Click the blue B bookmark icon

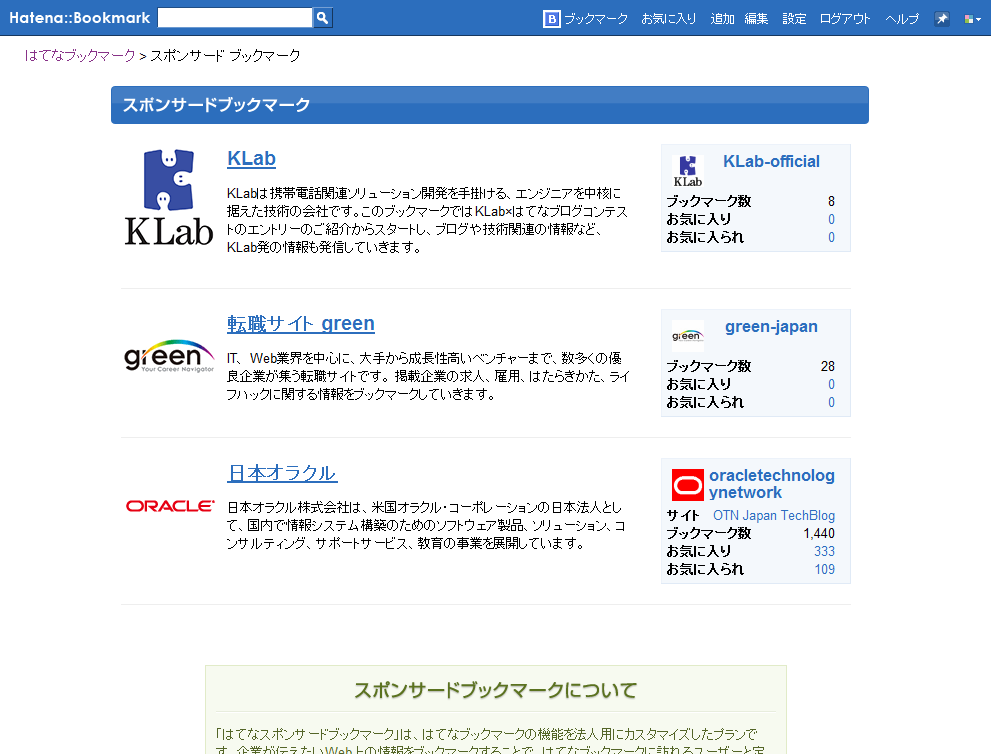[x=552, y=19]
